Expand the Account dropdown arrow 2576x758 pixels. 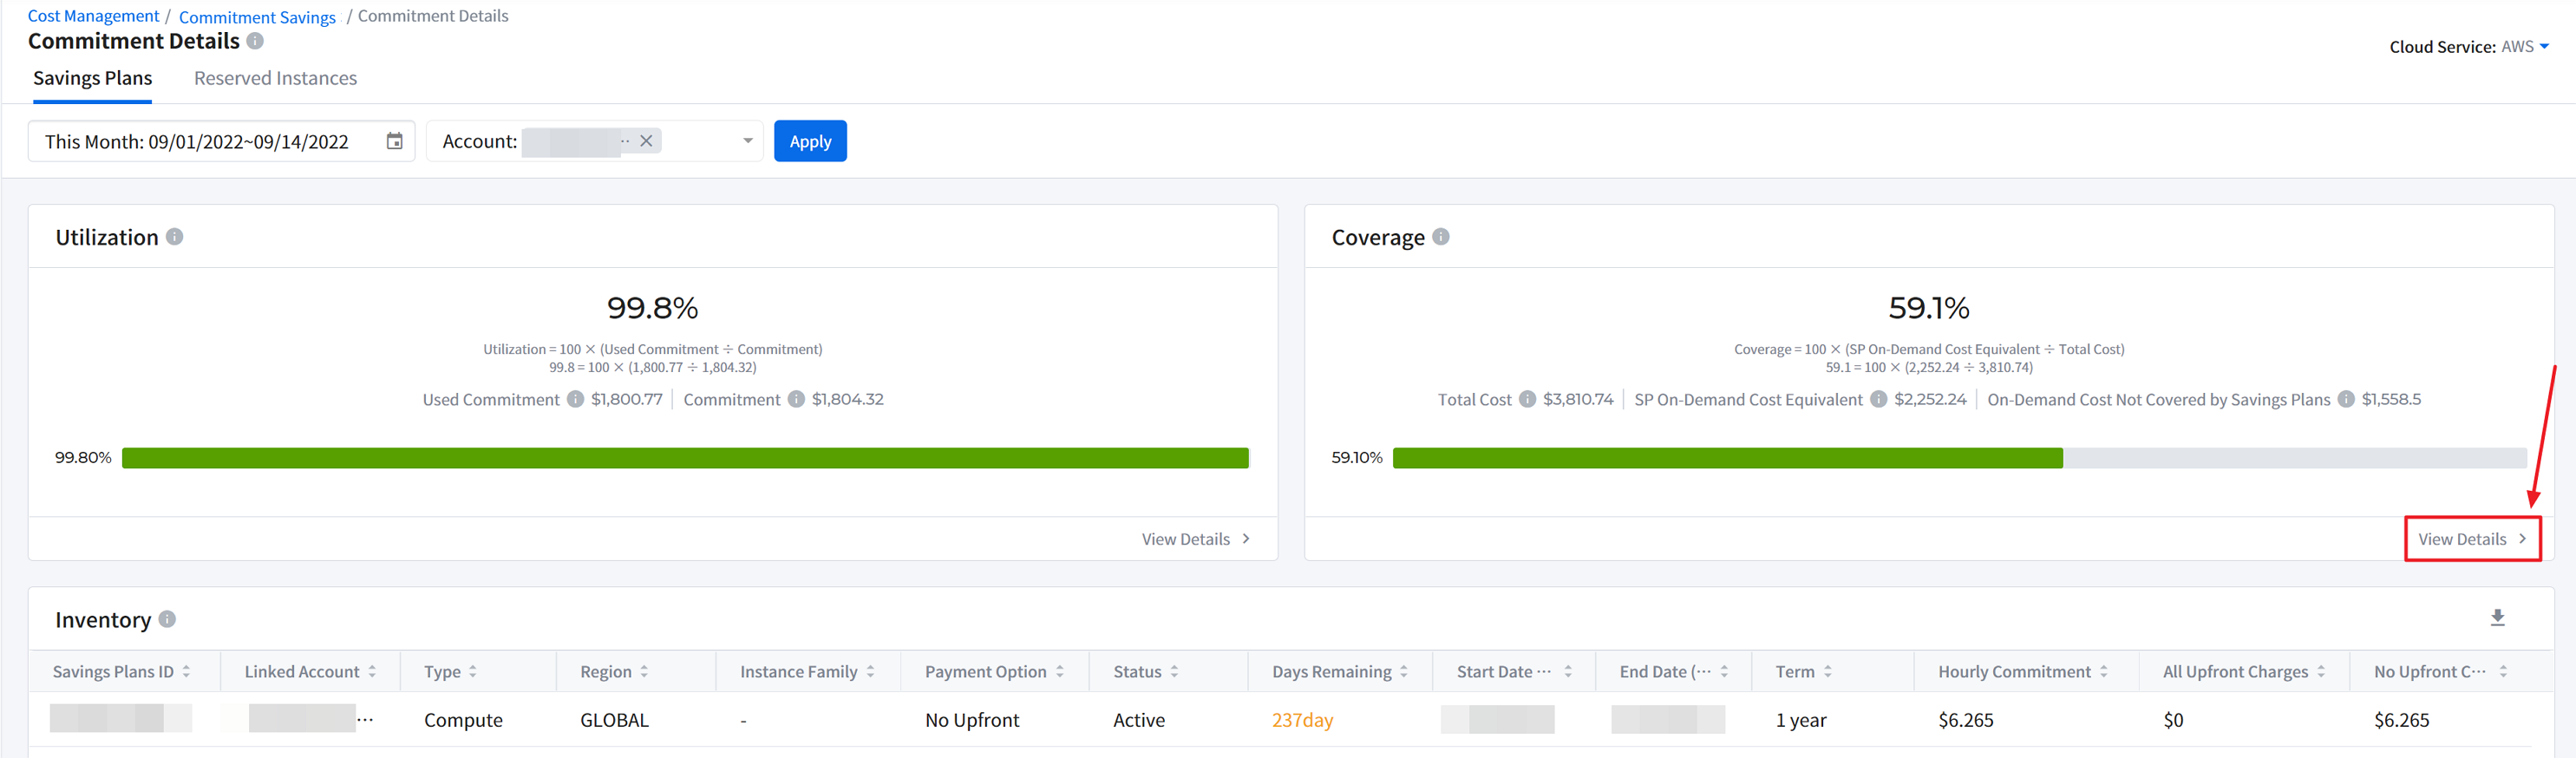(x=747, y=141)
